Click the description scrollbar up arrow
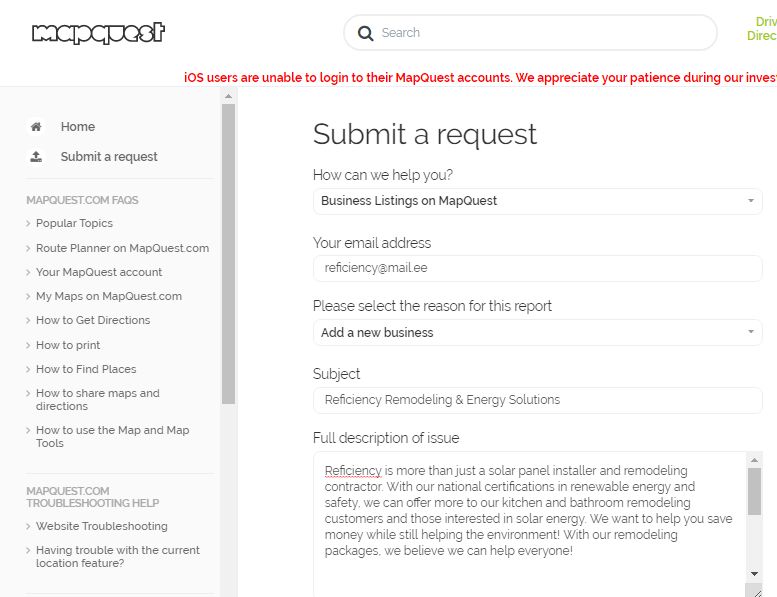Screen dimensions: 777x597 point(754,460)
